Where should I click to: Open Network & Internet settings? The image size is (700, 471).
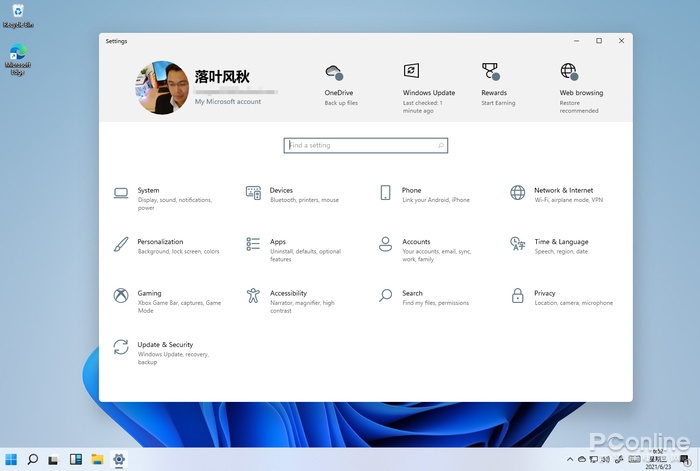coord(563,191)
